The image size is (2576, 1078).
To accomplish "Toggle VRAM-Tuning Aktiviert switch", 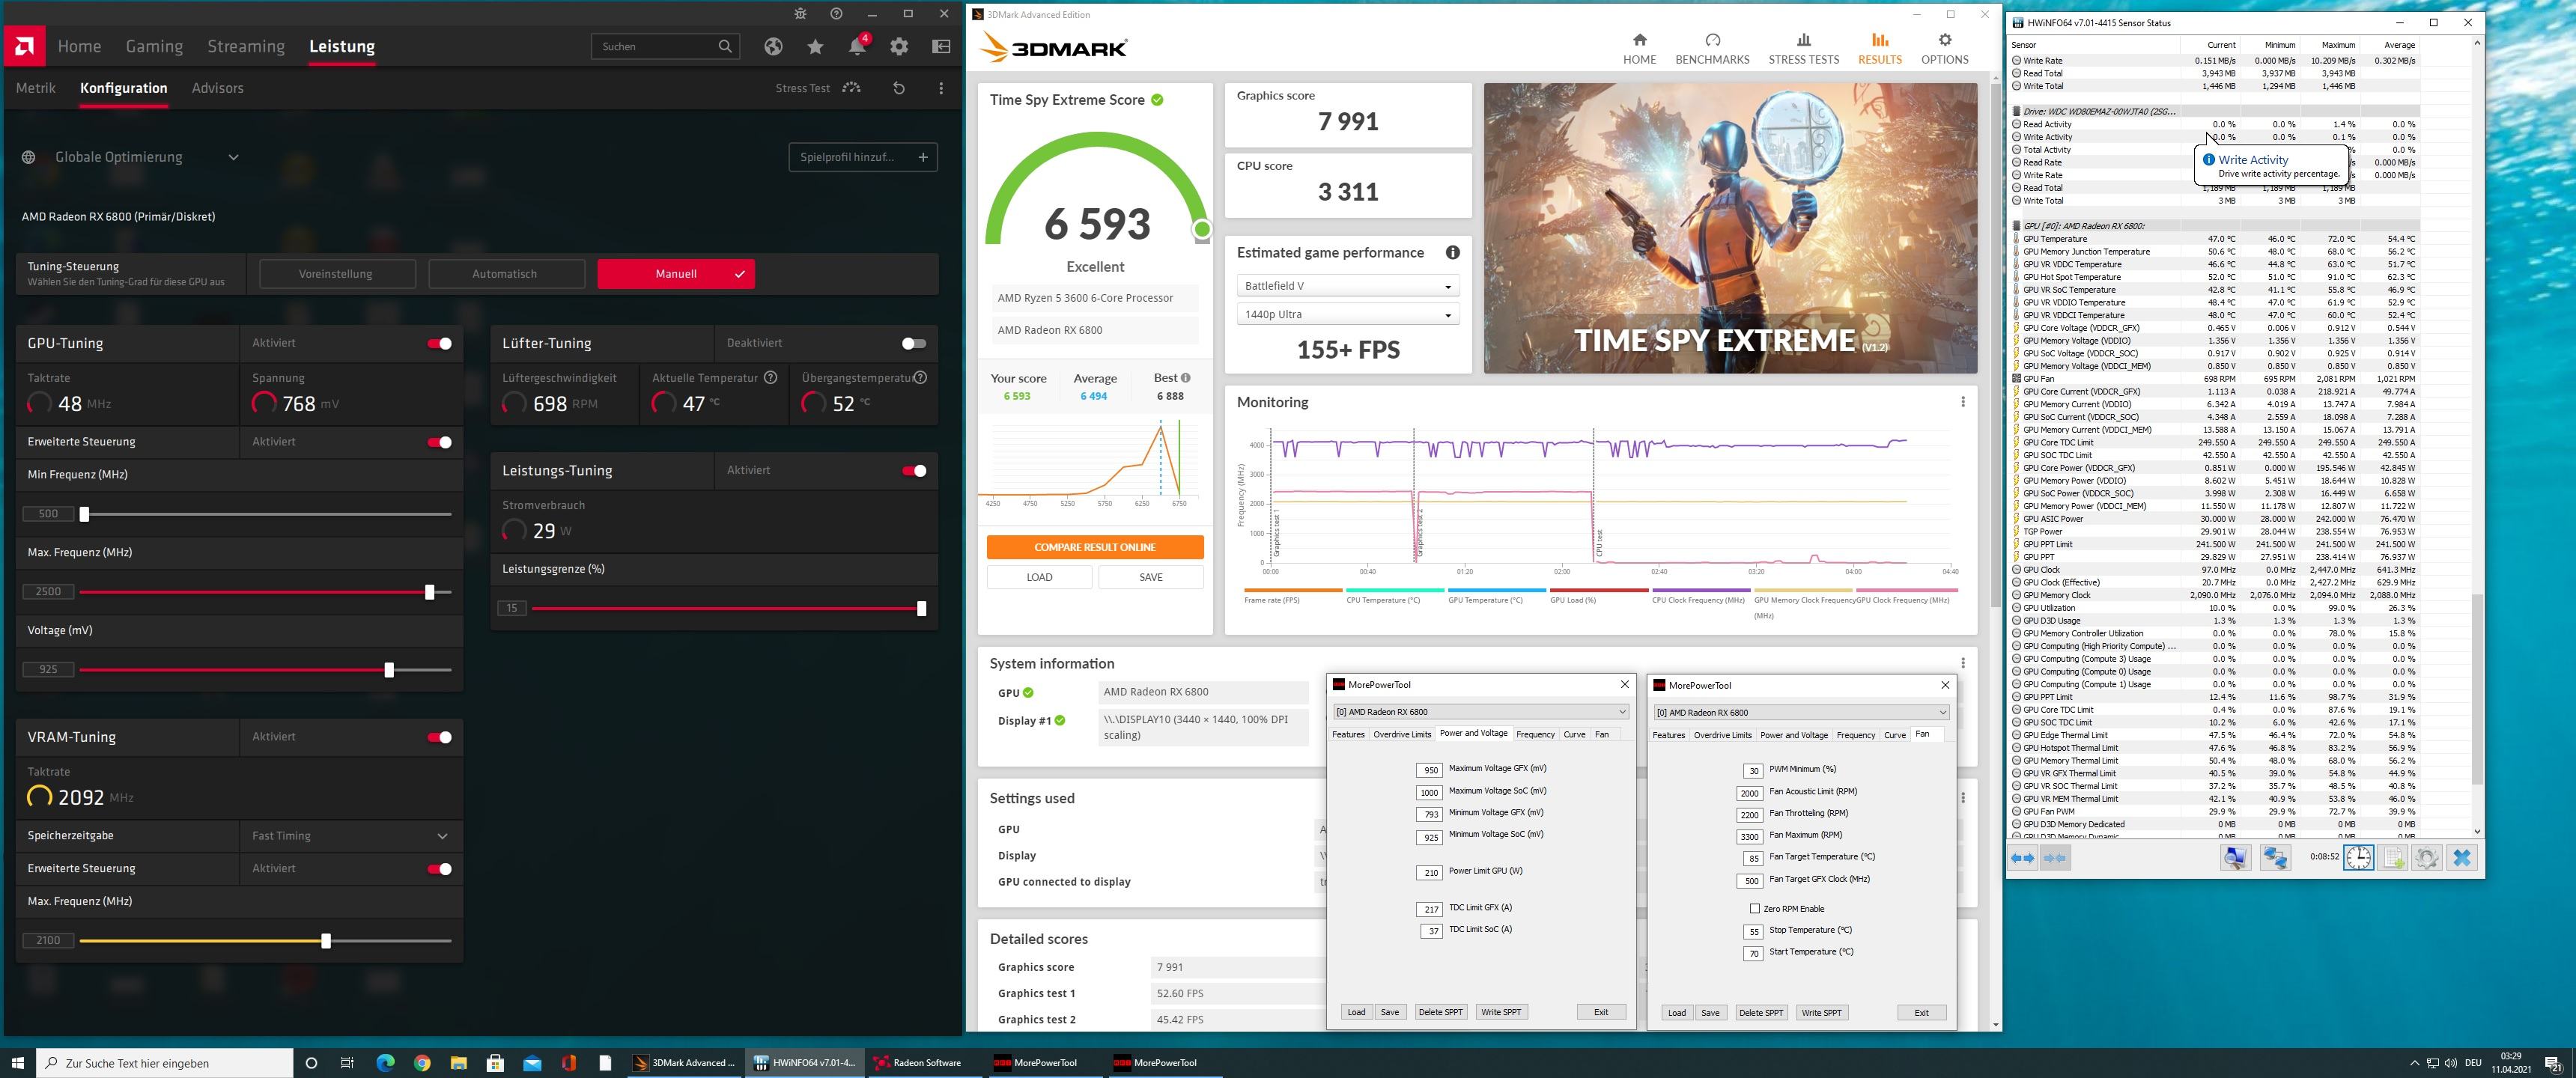I will (439, 737).
